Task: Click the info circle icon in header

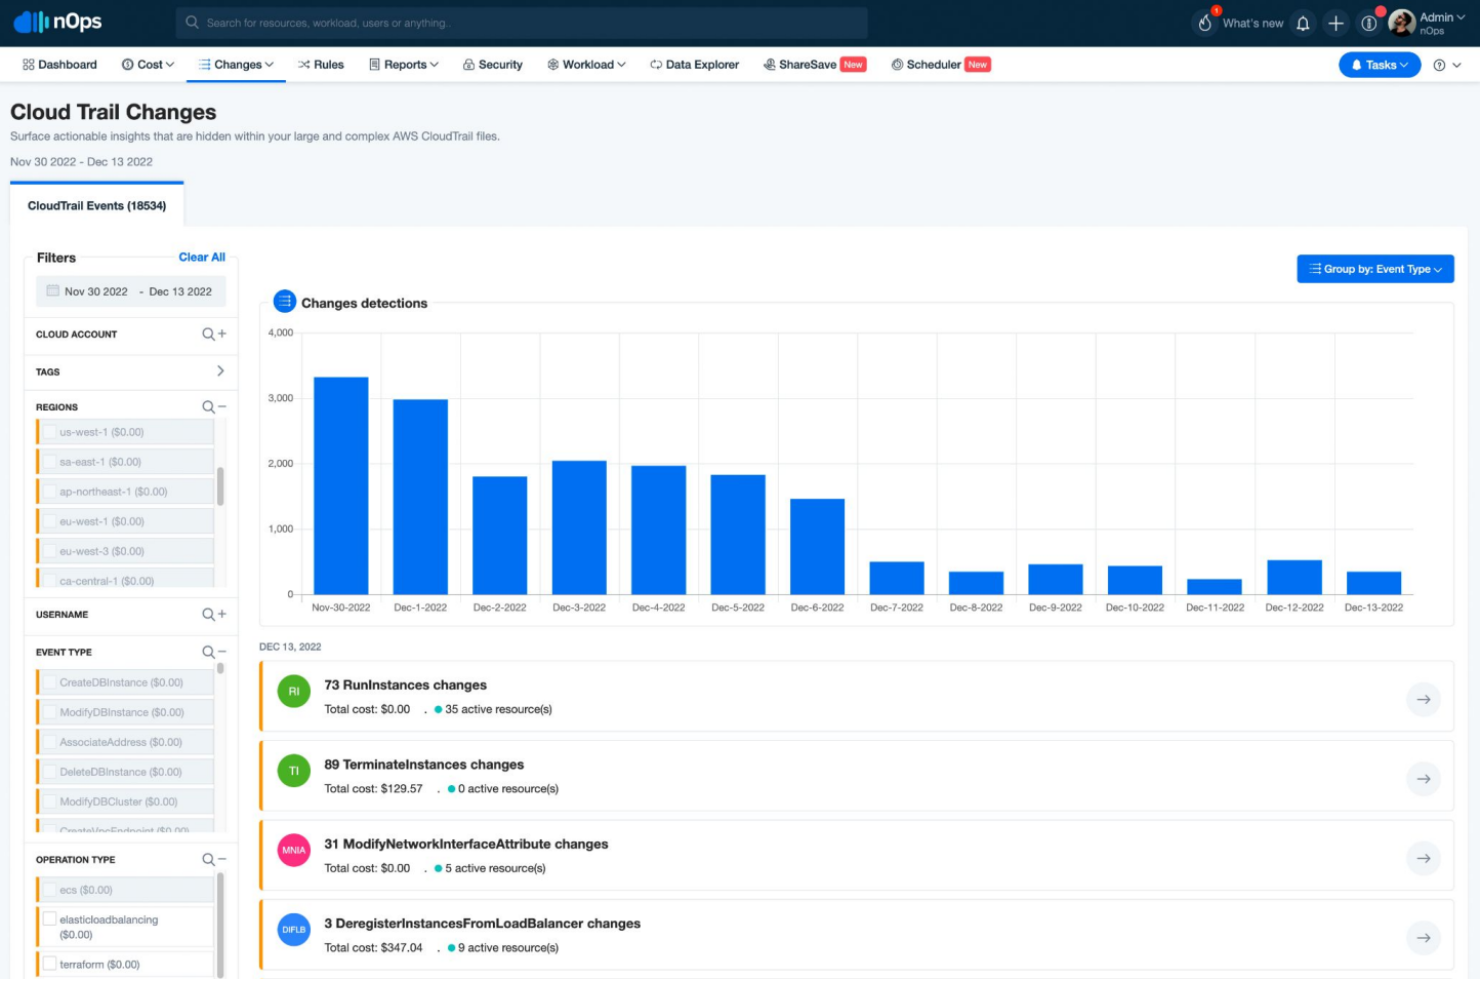Action: click(1369, 23)
